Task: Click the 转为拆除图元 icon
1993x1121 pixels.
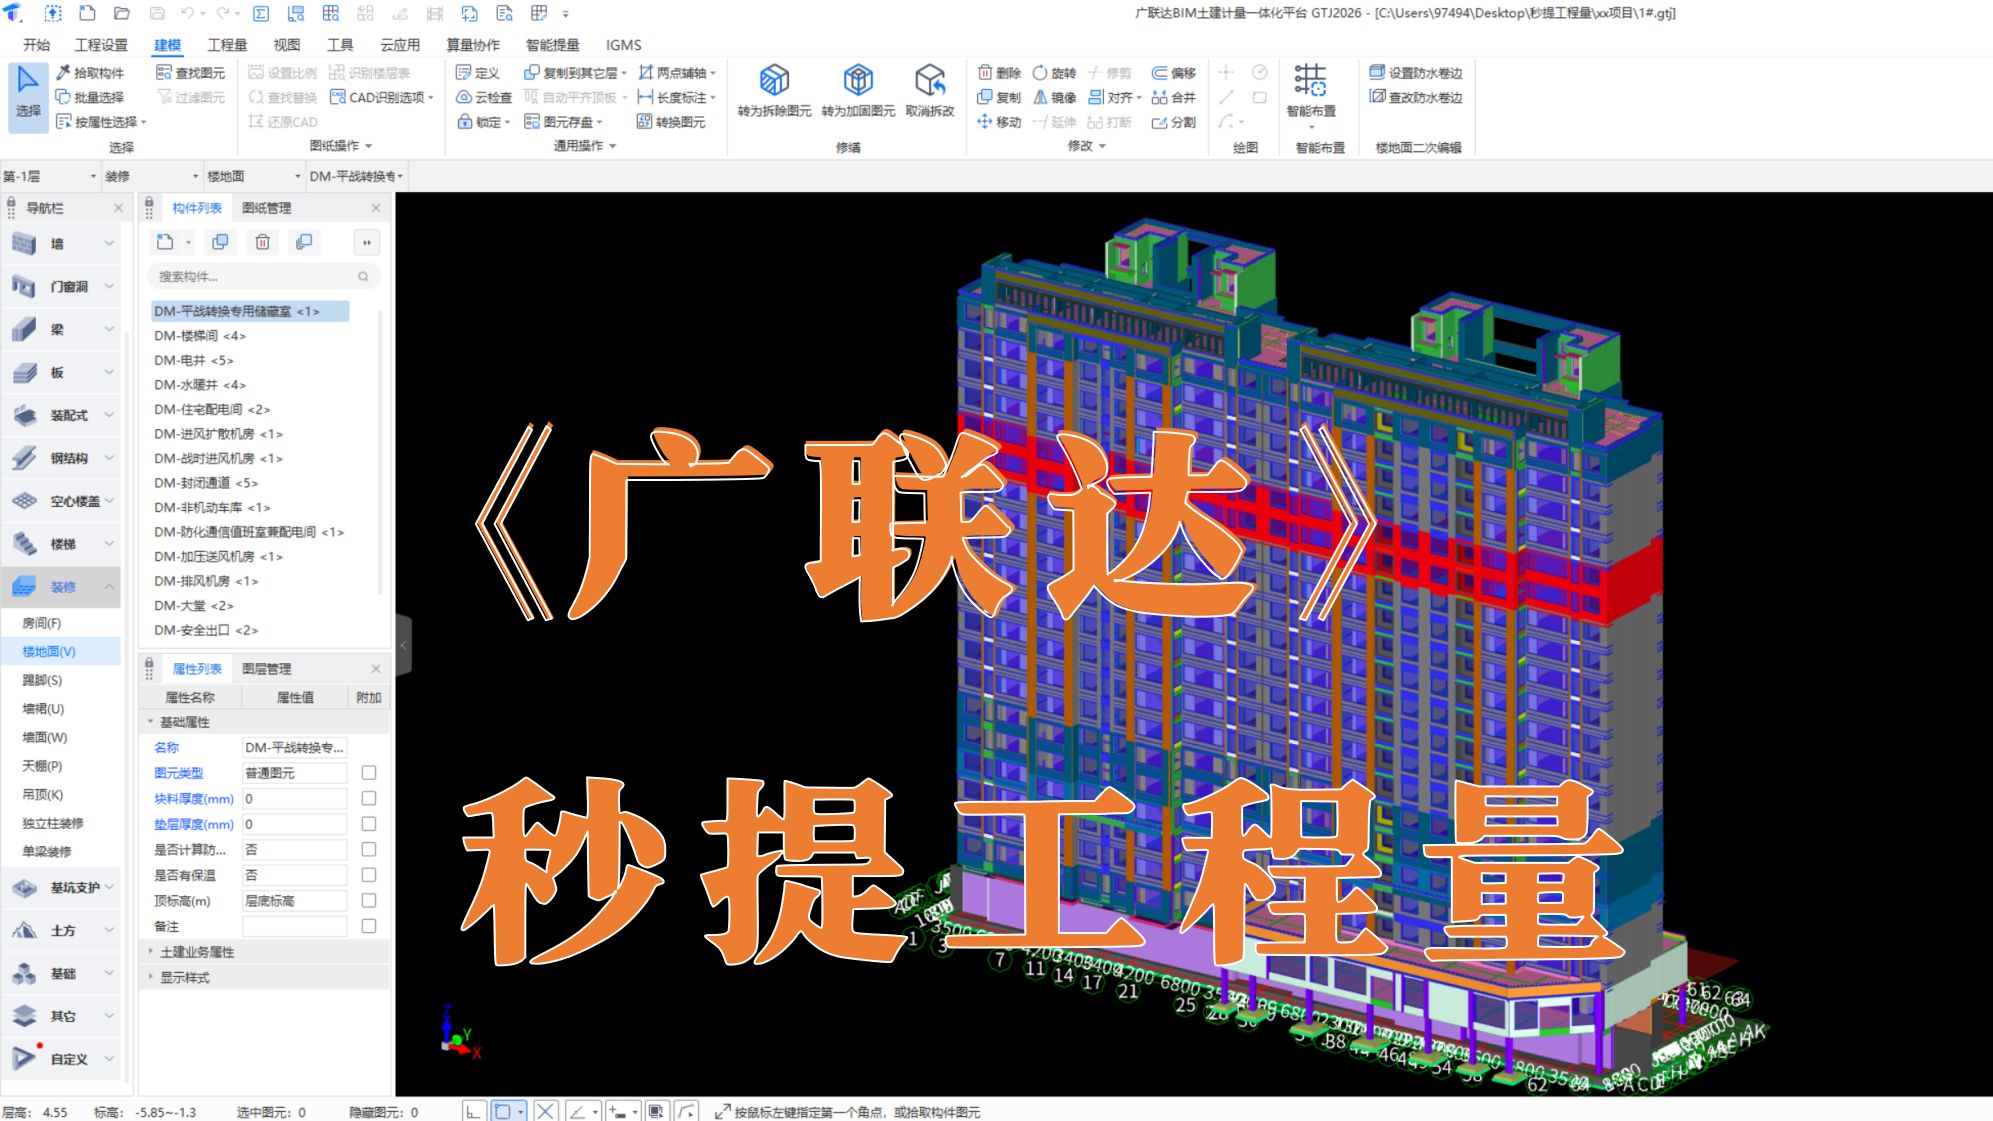Action: tap(774, 80)
